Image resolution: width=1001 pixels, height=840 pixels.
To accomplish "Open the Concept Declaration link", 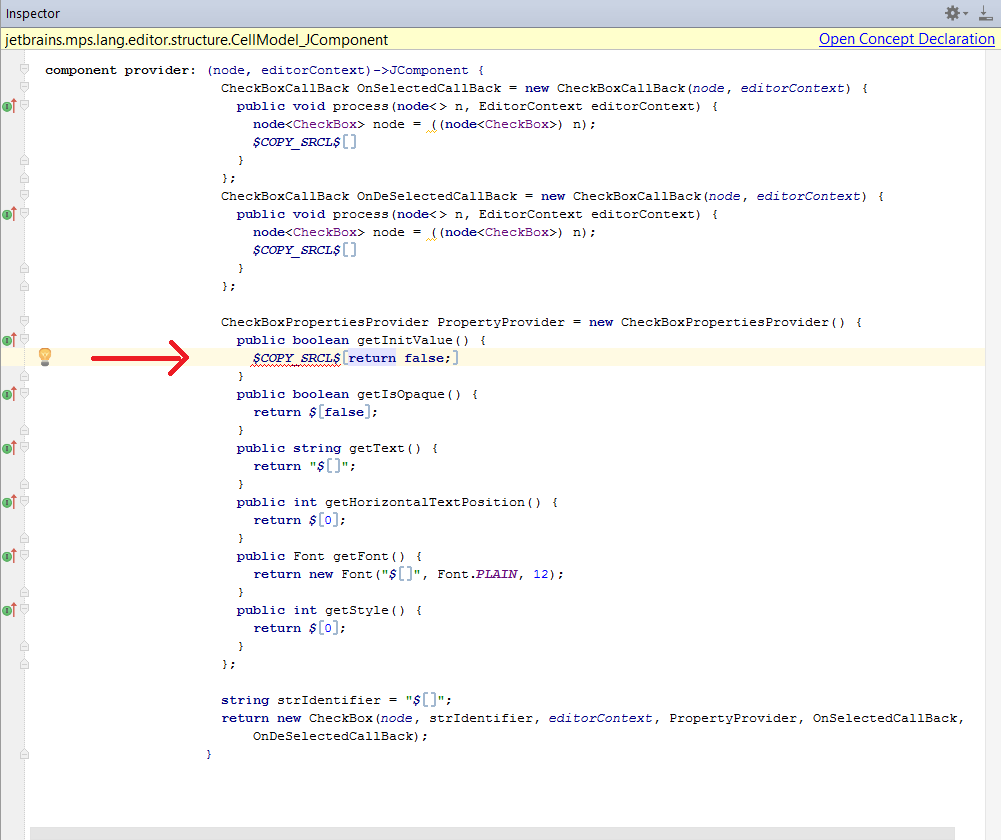I will 906,39.
